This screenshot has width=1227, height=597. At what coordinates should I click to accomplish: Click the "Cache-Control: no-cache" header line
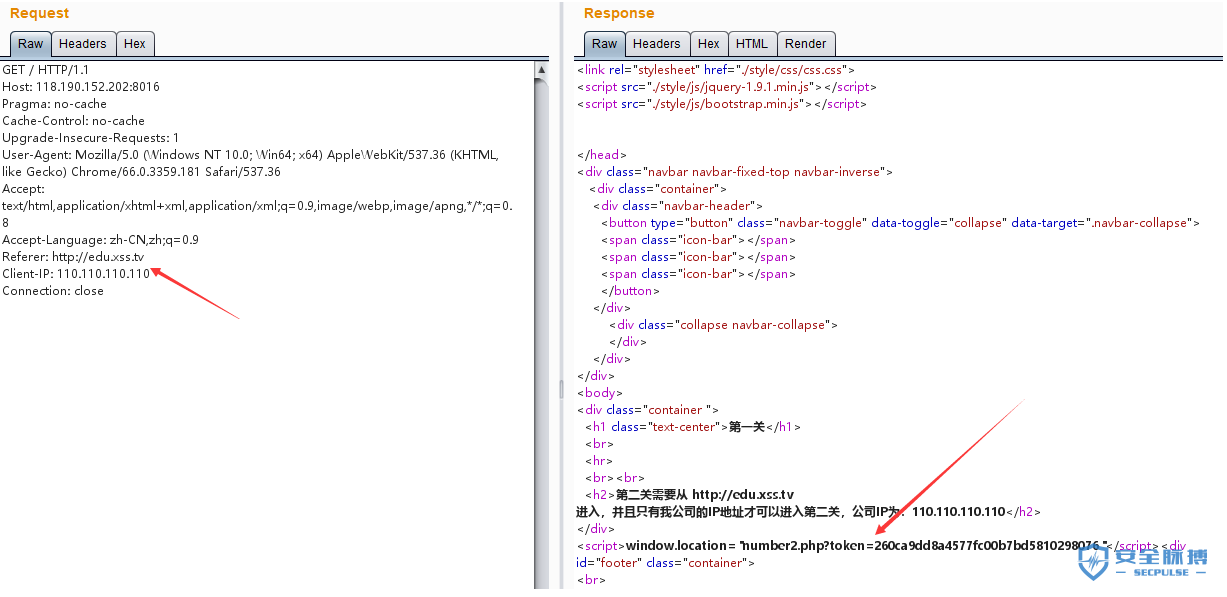pos(74,121)
